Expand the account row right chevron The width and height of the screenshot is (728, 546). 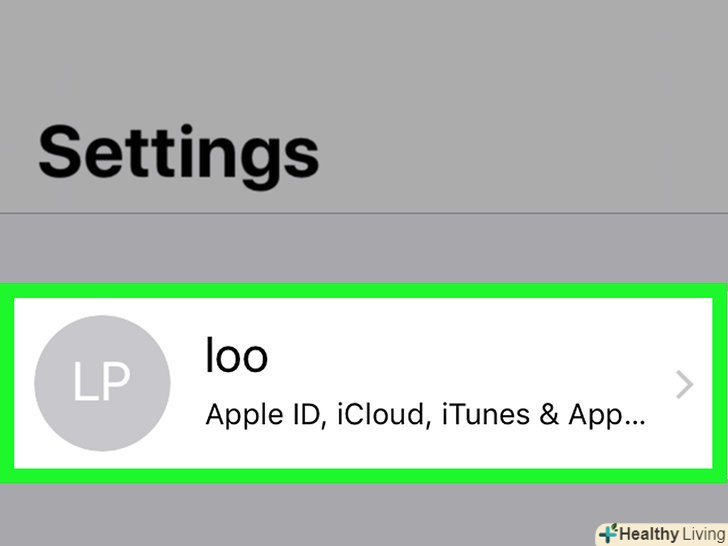coord(684,384)
